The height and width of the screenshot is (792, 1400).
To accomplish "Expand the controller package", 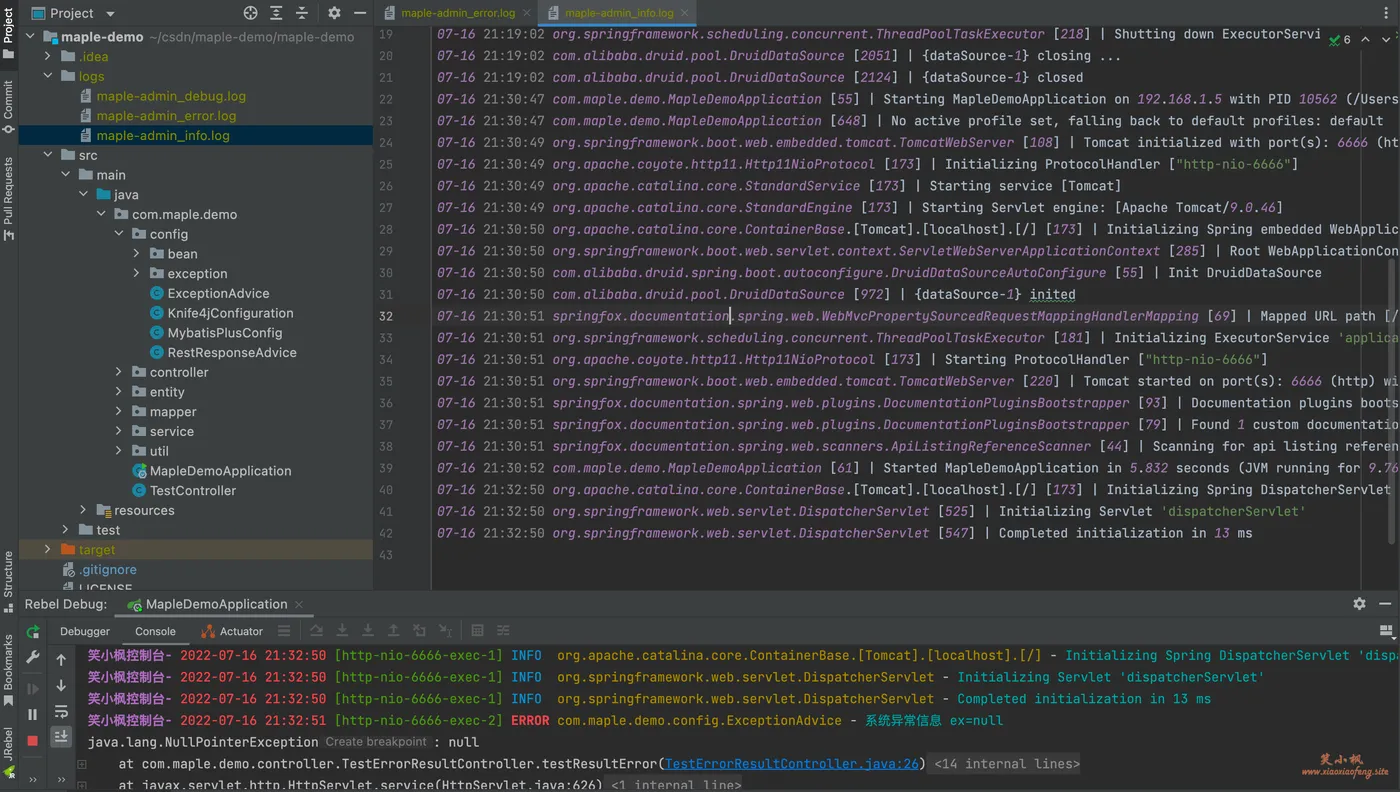I will [119, 372].
